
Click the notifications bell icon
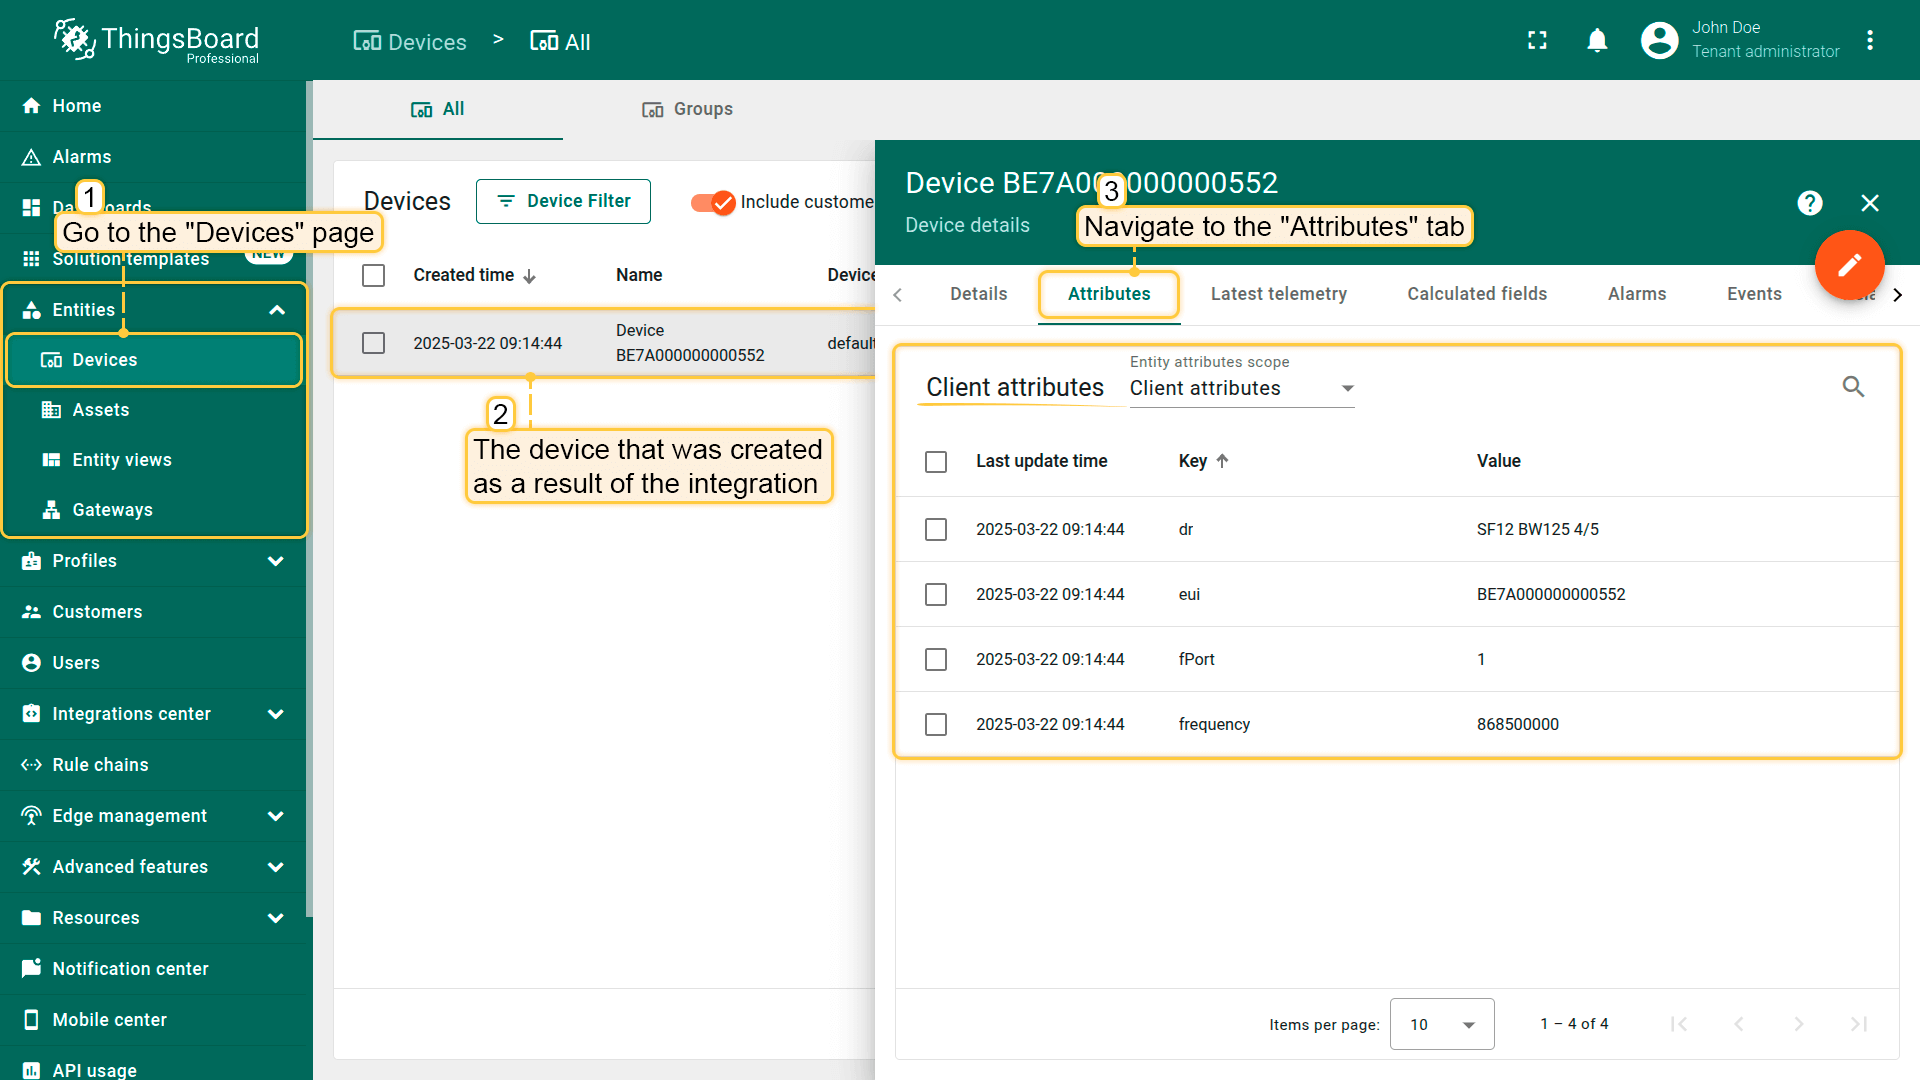1597,41
